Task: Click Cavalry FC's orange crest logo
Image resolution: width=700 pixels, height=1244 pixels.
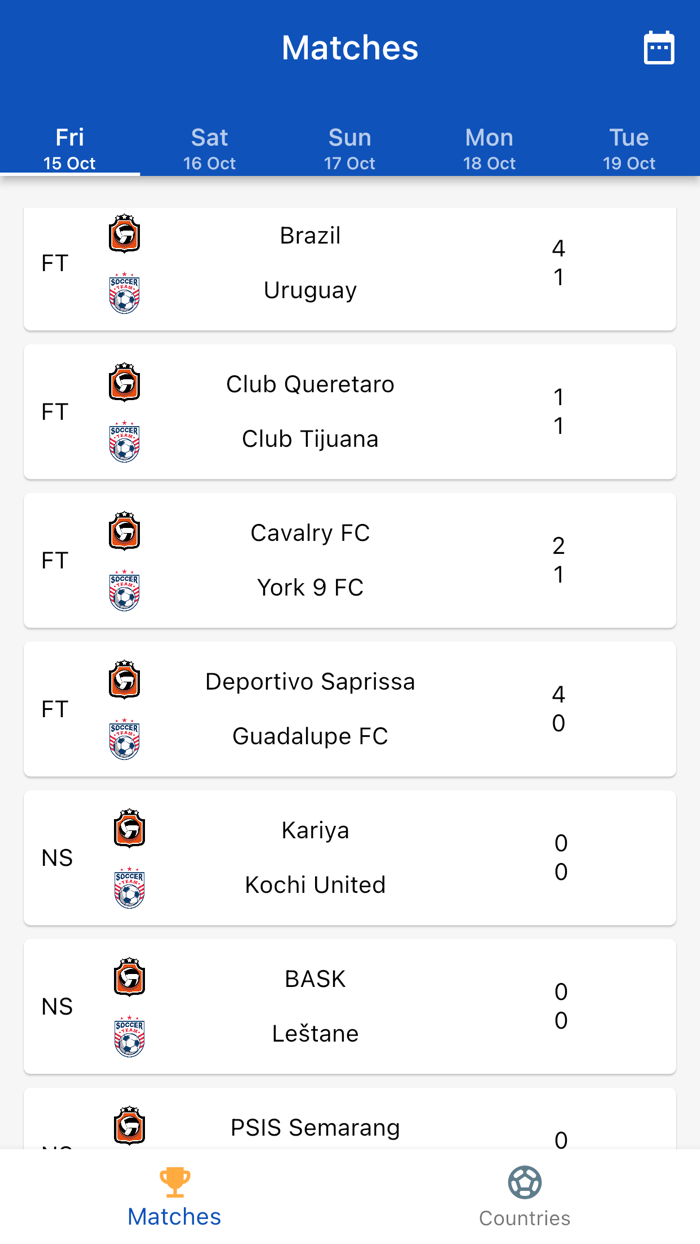Action: click(x=124, y=531)
